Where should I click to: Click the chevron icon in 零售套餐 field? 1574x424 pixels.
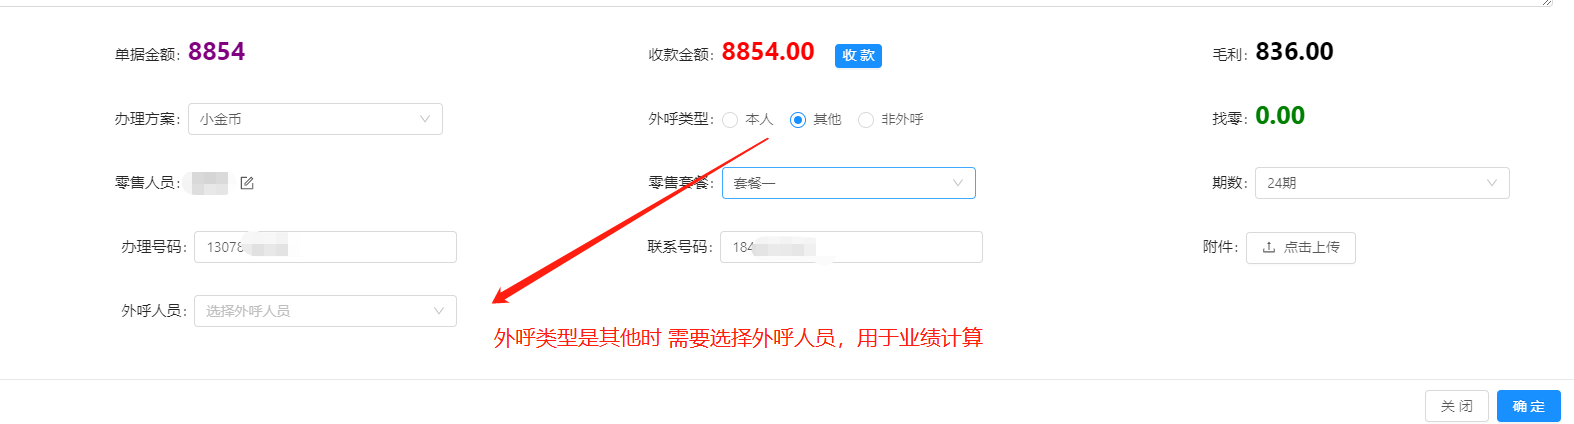tap(958, 183)
